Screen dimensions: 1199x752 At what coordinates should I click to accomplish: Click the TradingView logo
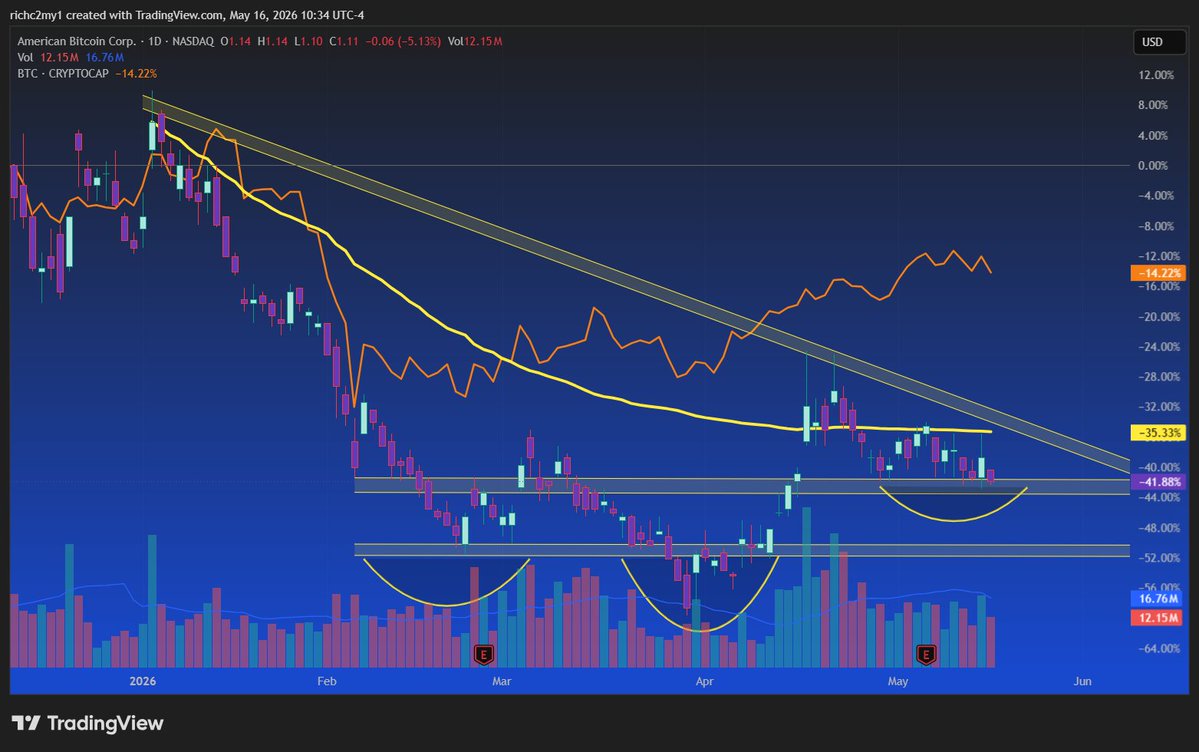pyautogui.click(x=87, y=723)
